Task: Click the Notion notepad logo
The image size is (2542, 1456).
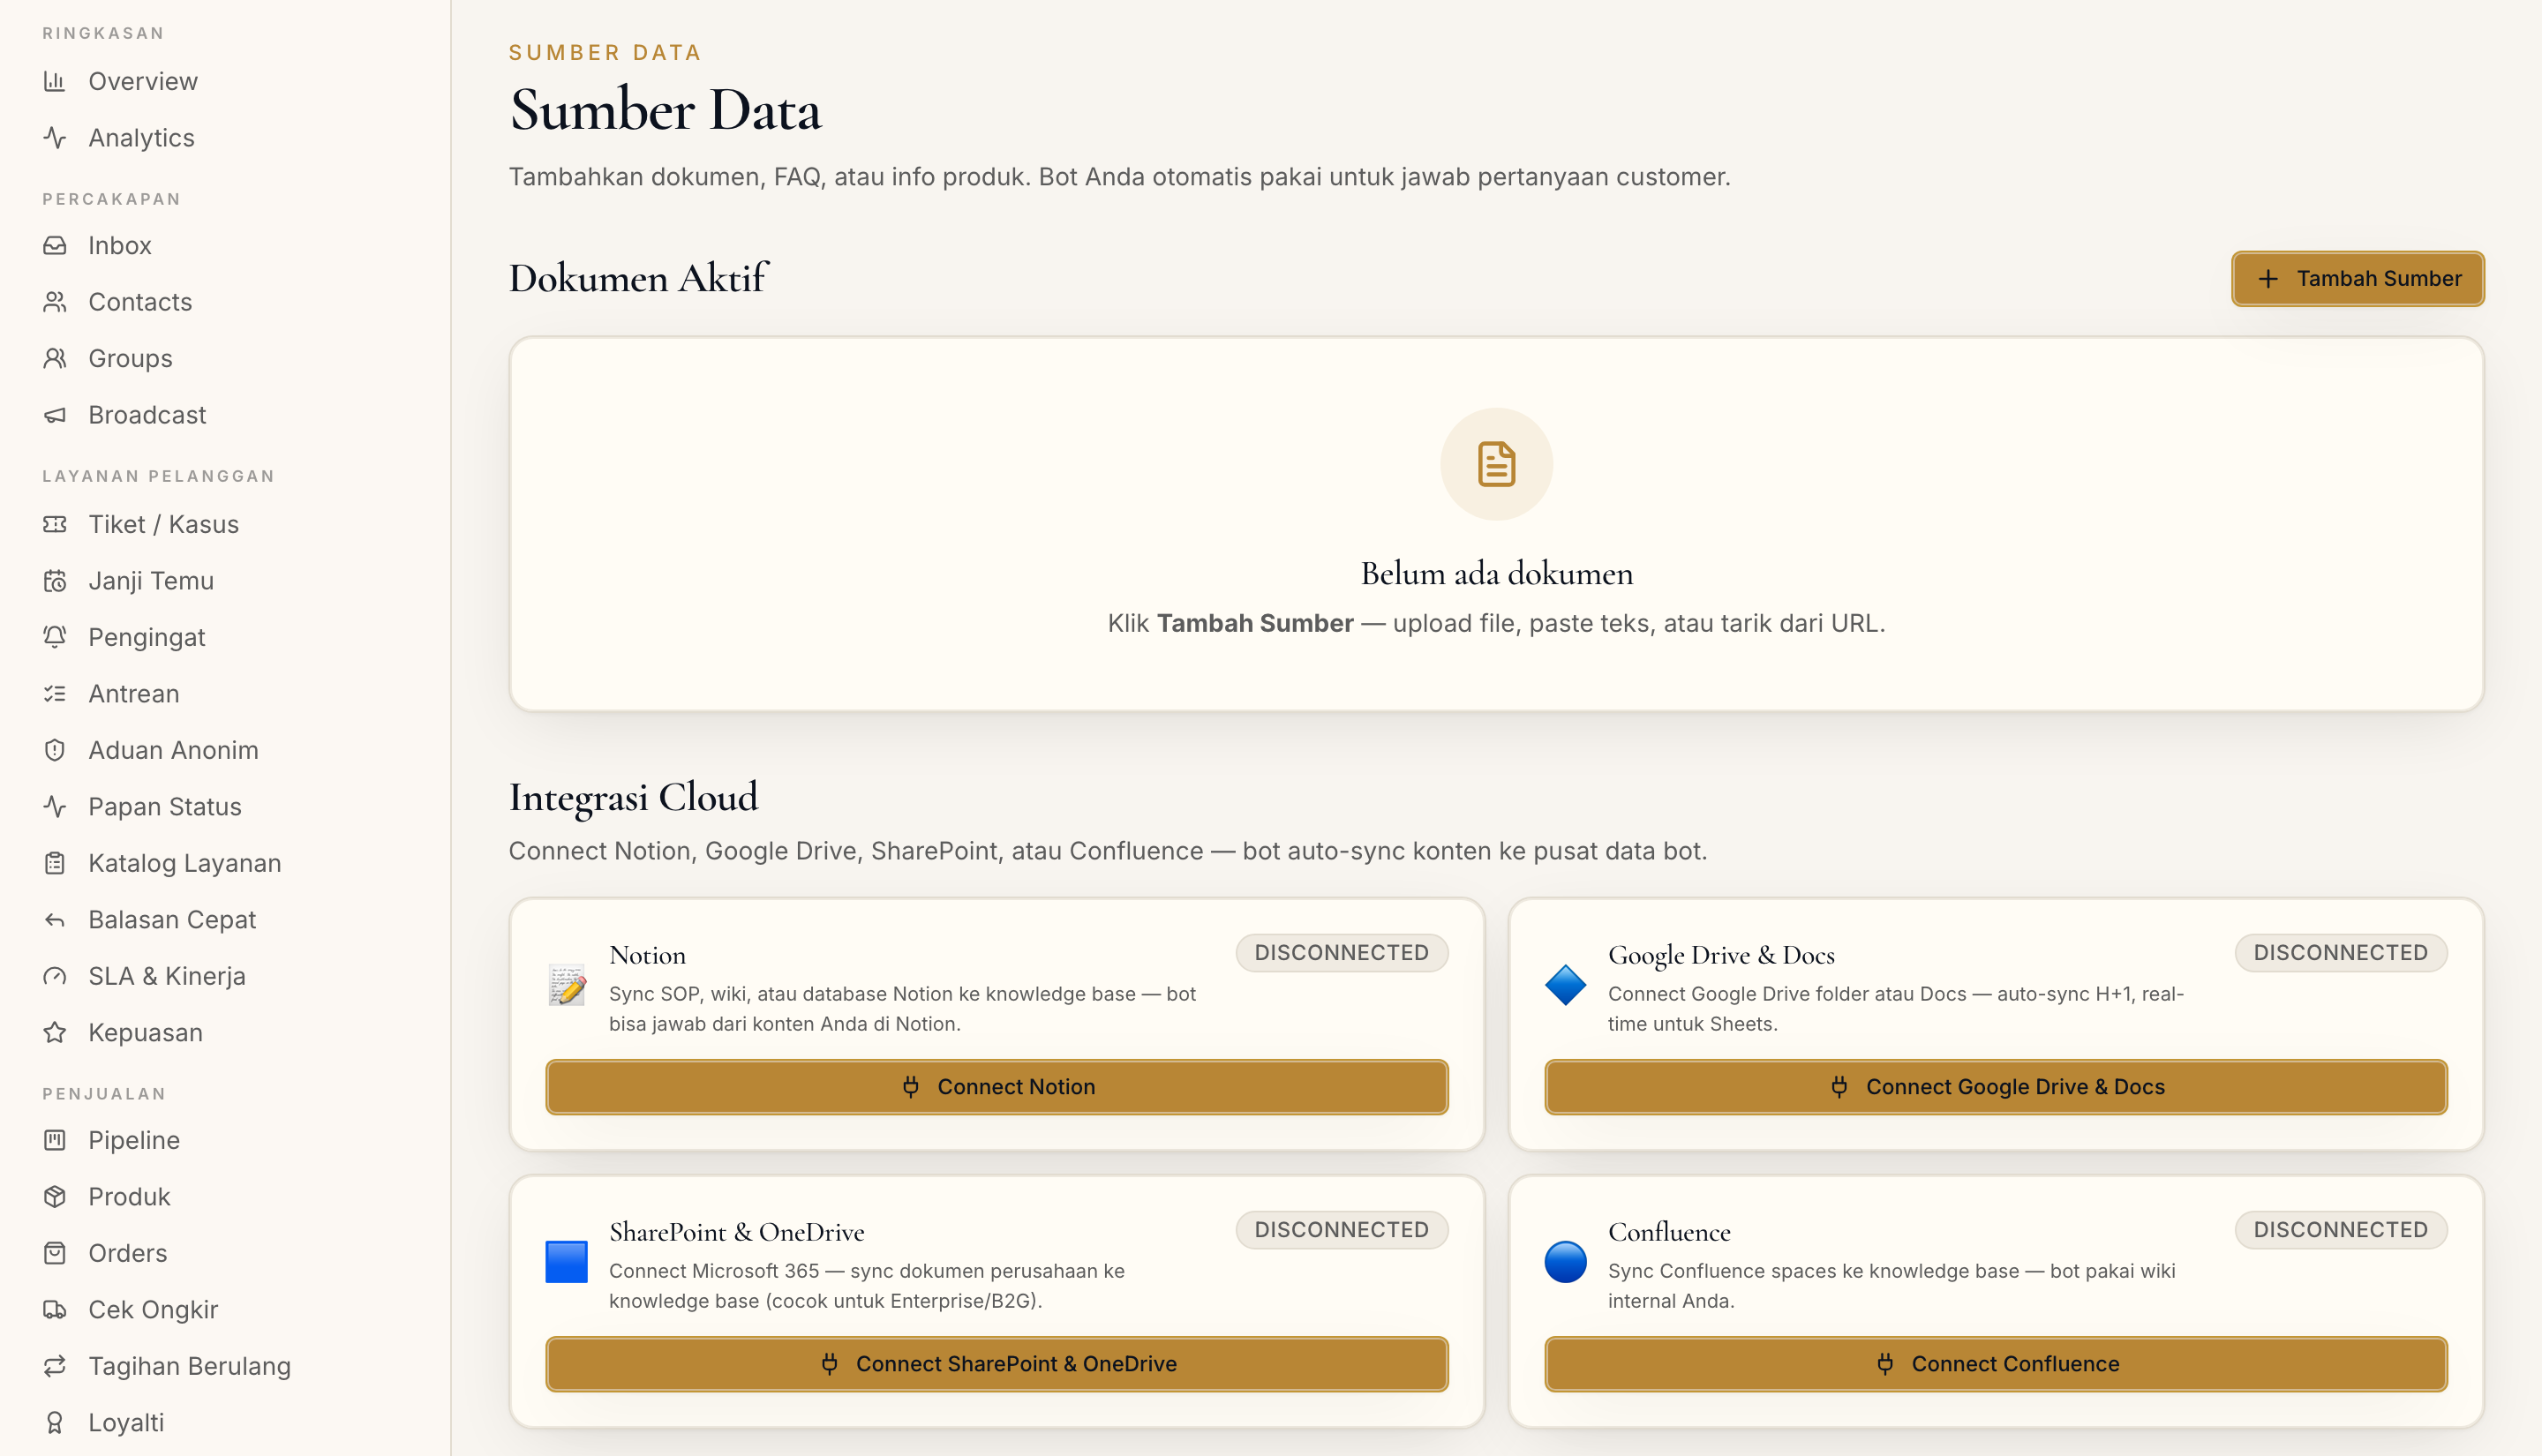Action: pyautogui.click(x=567, y=985)
